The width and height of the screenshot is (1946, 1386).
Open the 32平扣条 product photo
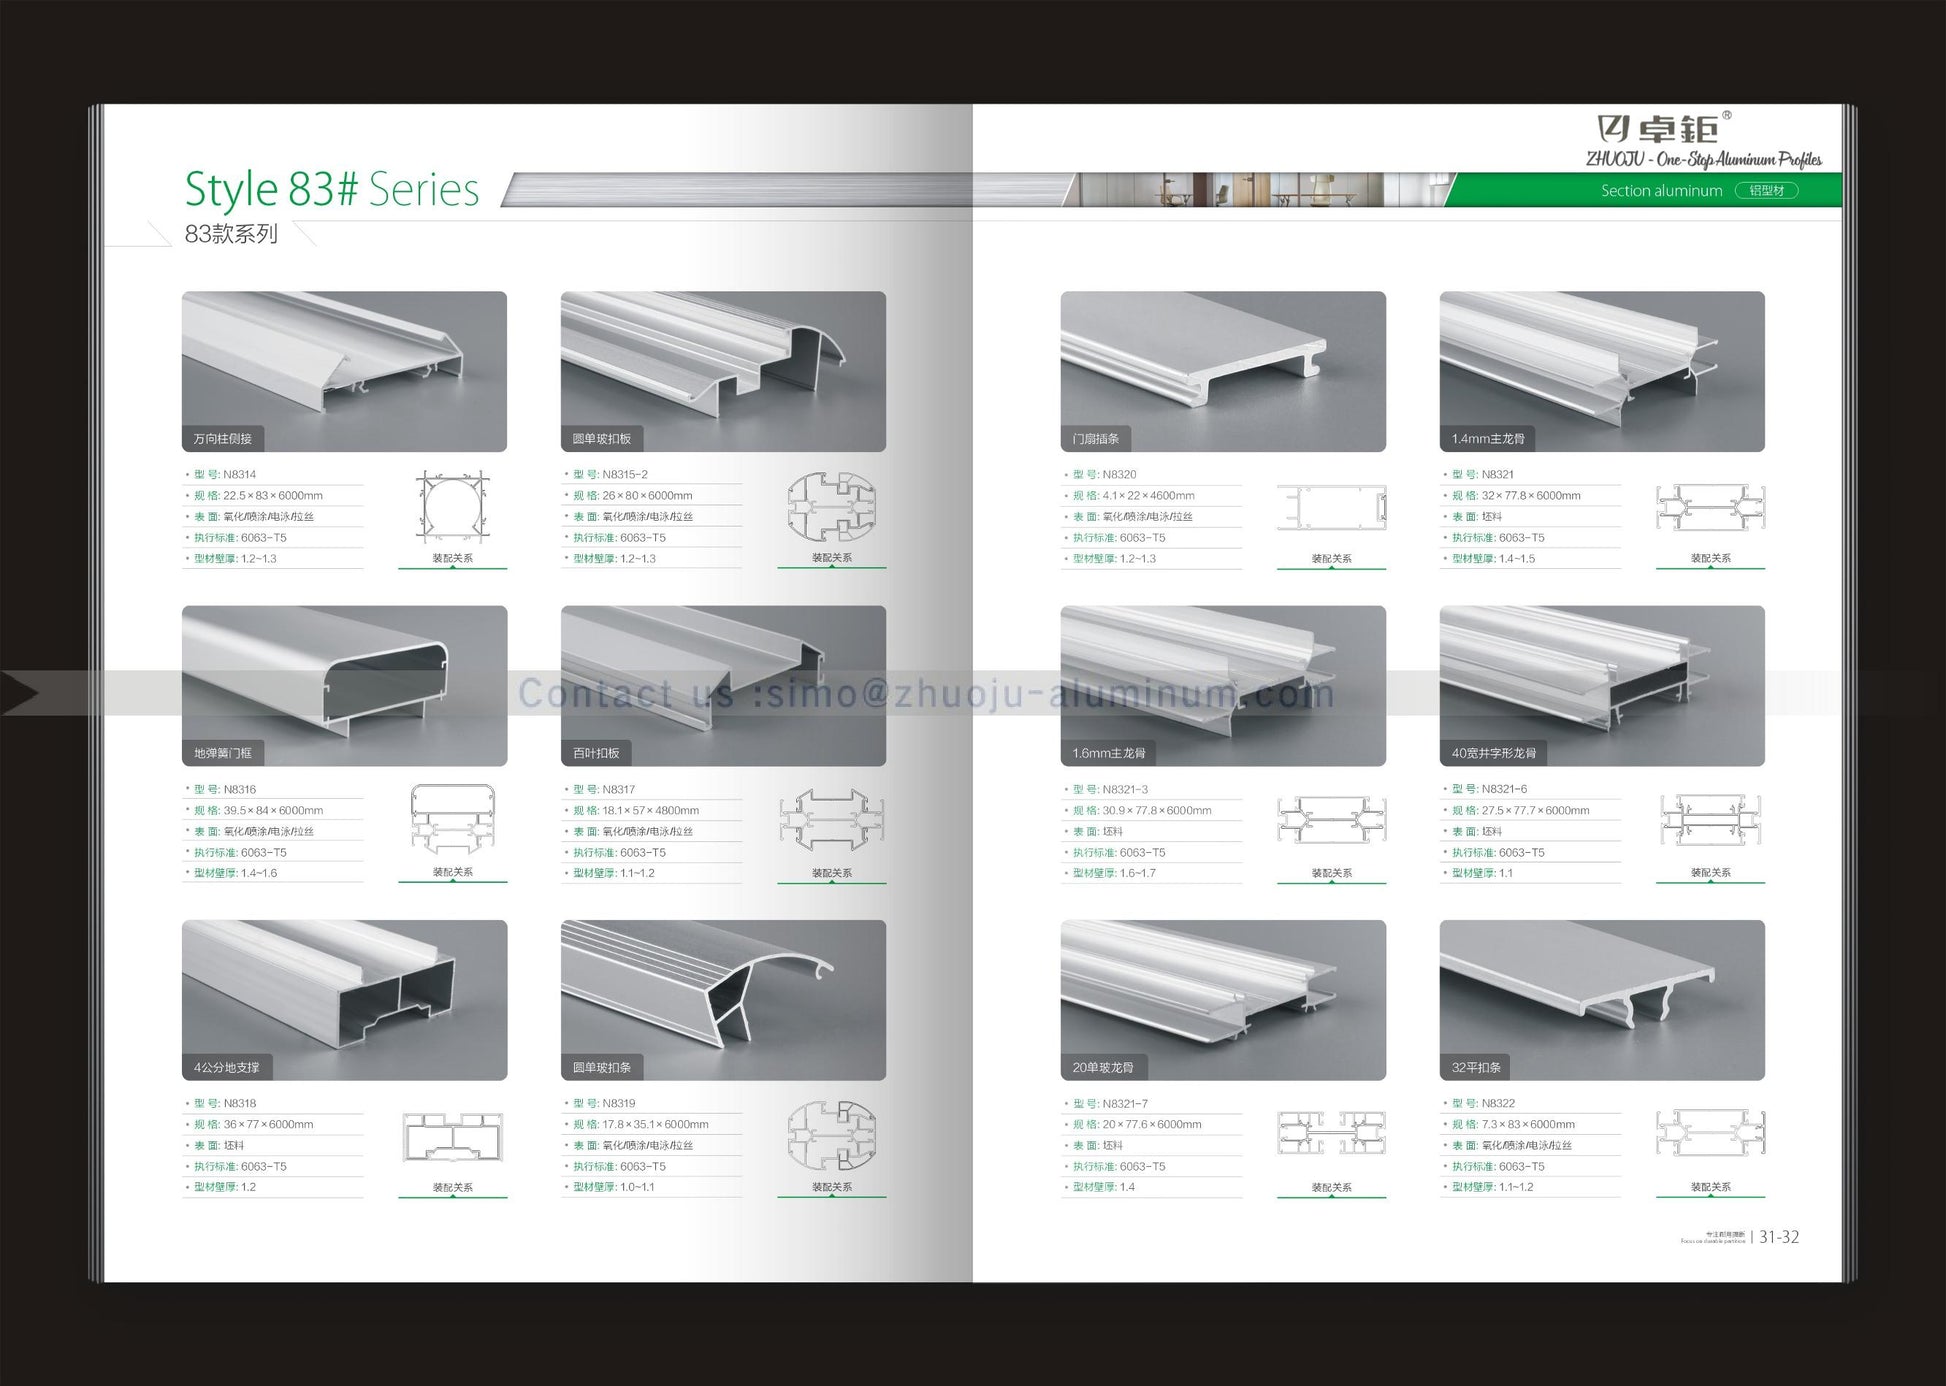coord(1602,999)
